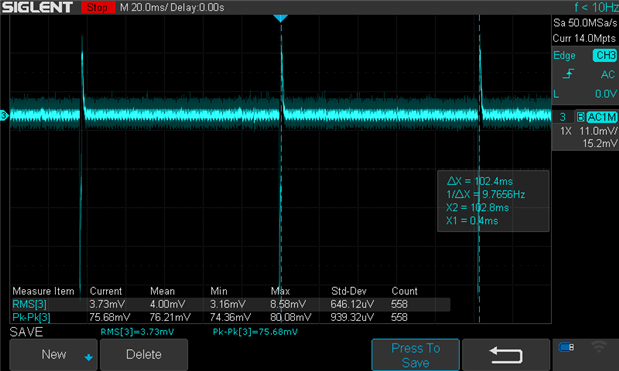Click the 1/ΔX = 9.7656Hz readout
Image resolution: width=619 pixels, height=371 pixels.
[x=486, y=194]
